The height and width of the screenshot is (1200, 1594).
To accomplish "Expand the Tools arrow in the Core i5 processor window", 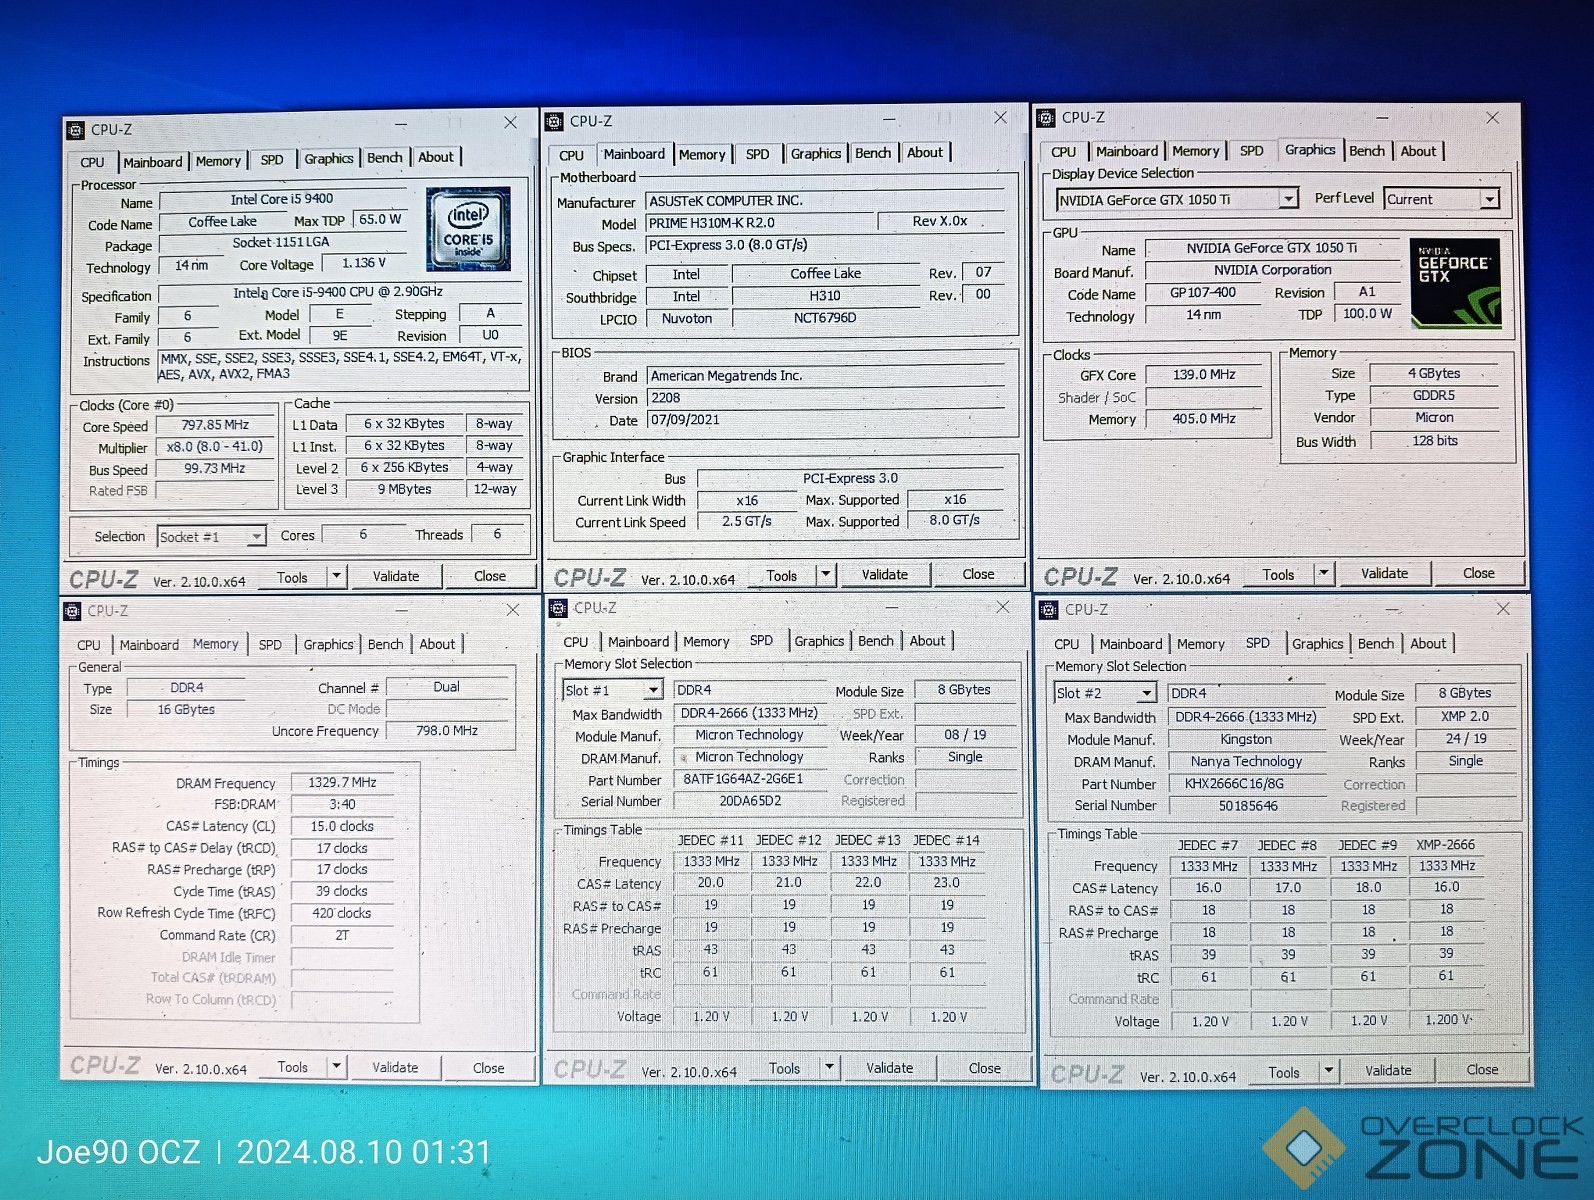I will click(337, 576).
